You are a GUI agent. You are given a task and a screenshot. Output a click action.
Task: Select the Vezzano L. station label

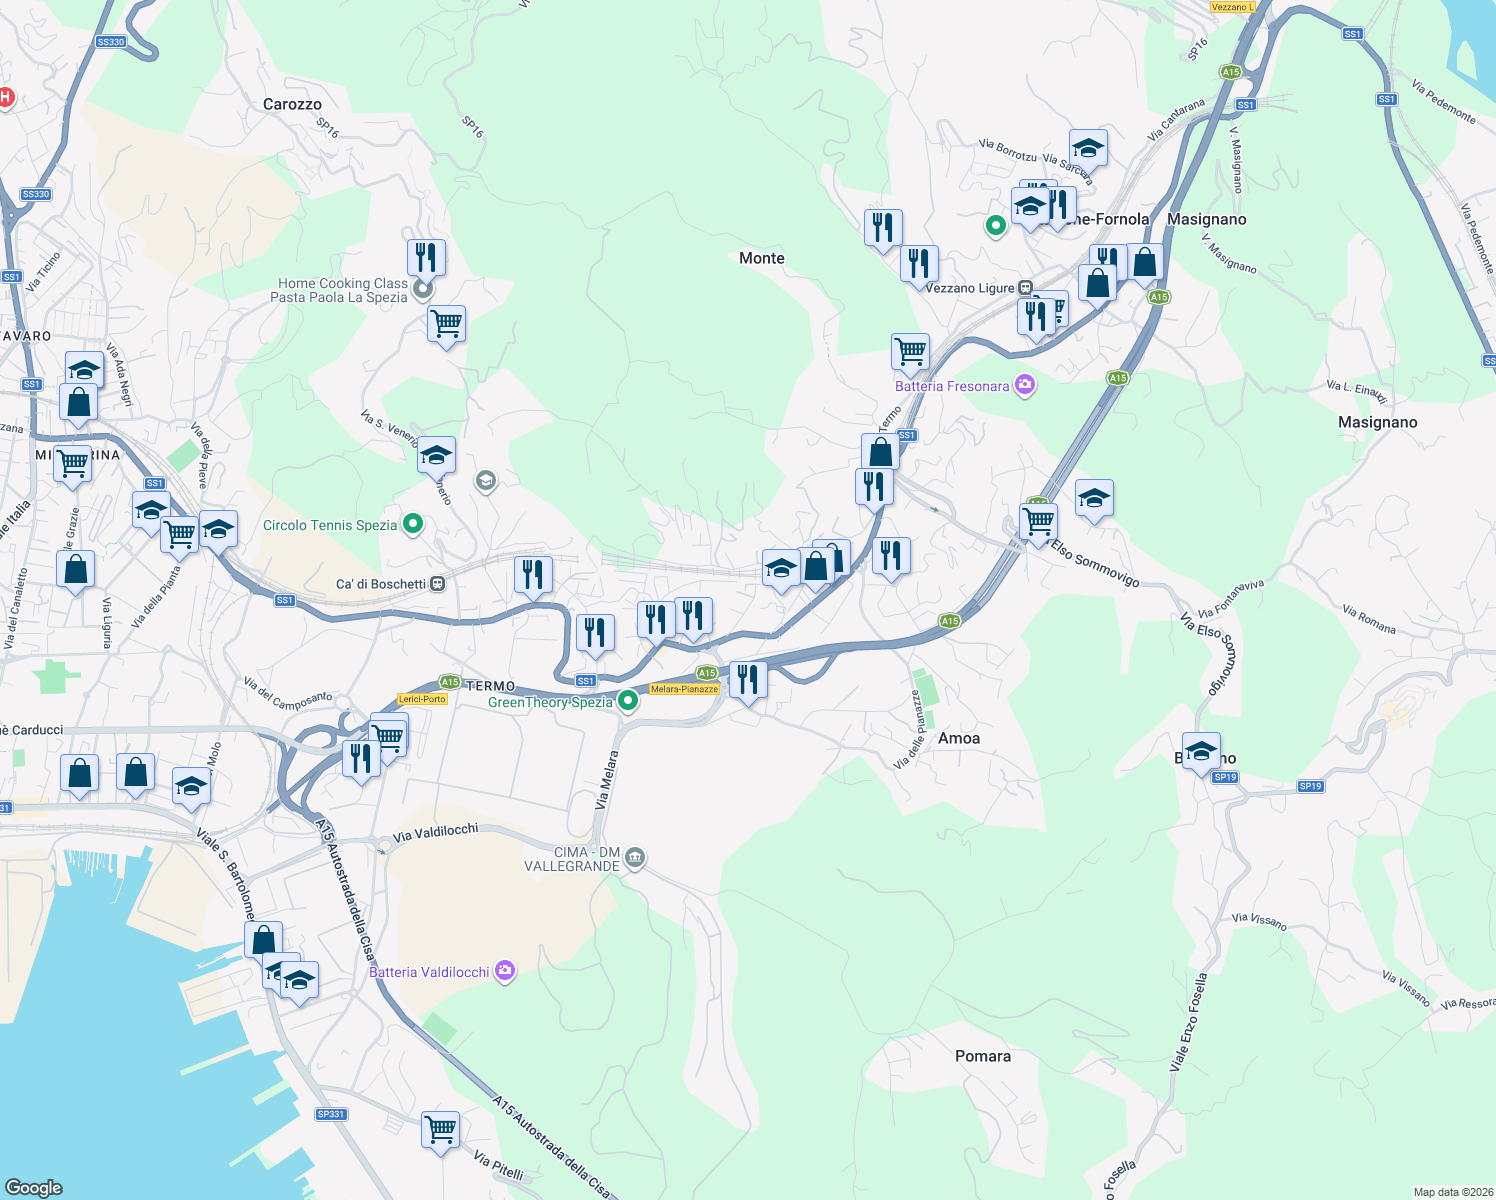[1231, 5]
